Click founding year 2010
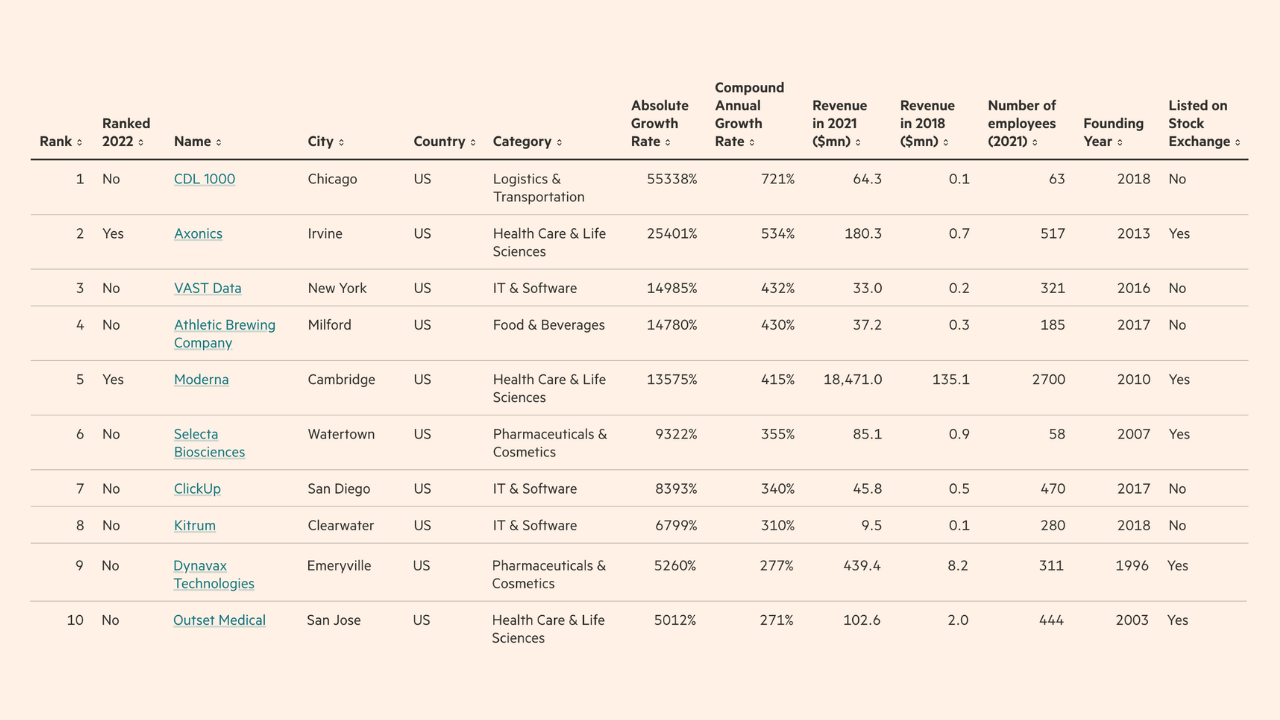The height and width of the screenshot is (720, 1280). click(x=1134, y=380)
